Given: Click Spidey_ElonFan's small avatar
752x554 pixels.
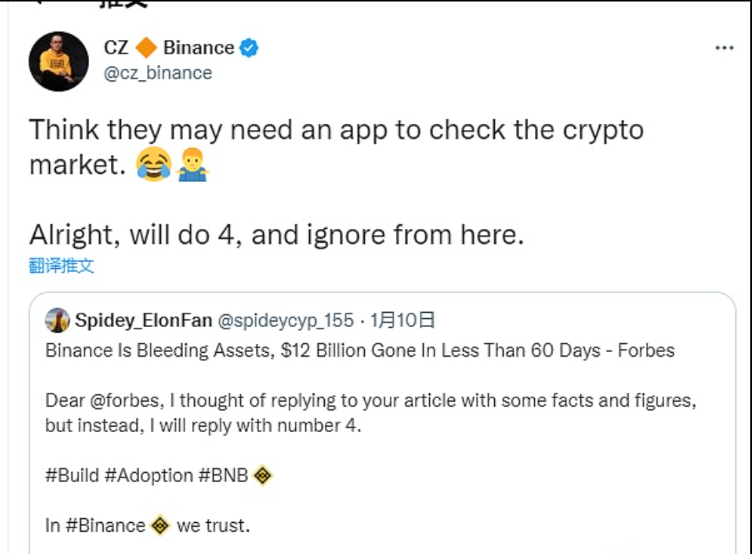Looking at the screenshot, I should pyautogui.click(x=57, y=320).
